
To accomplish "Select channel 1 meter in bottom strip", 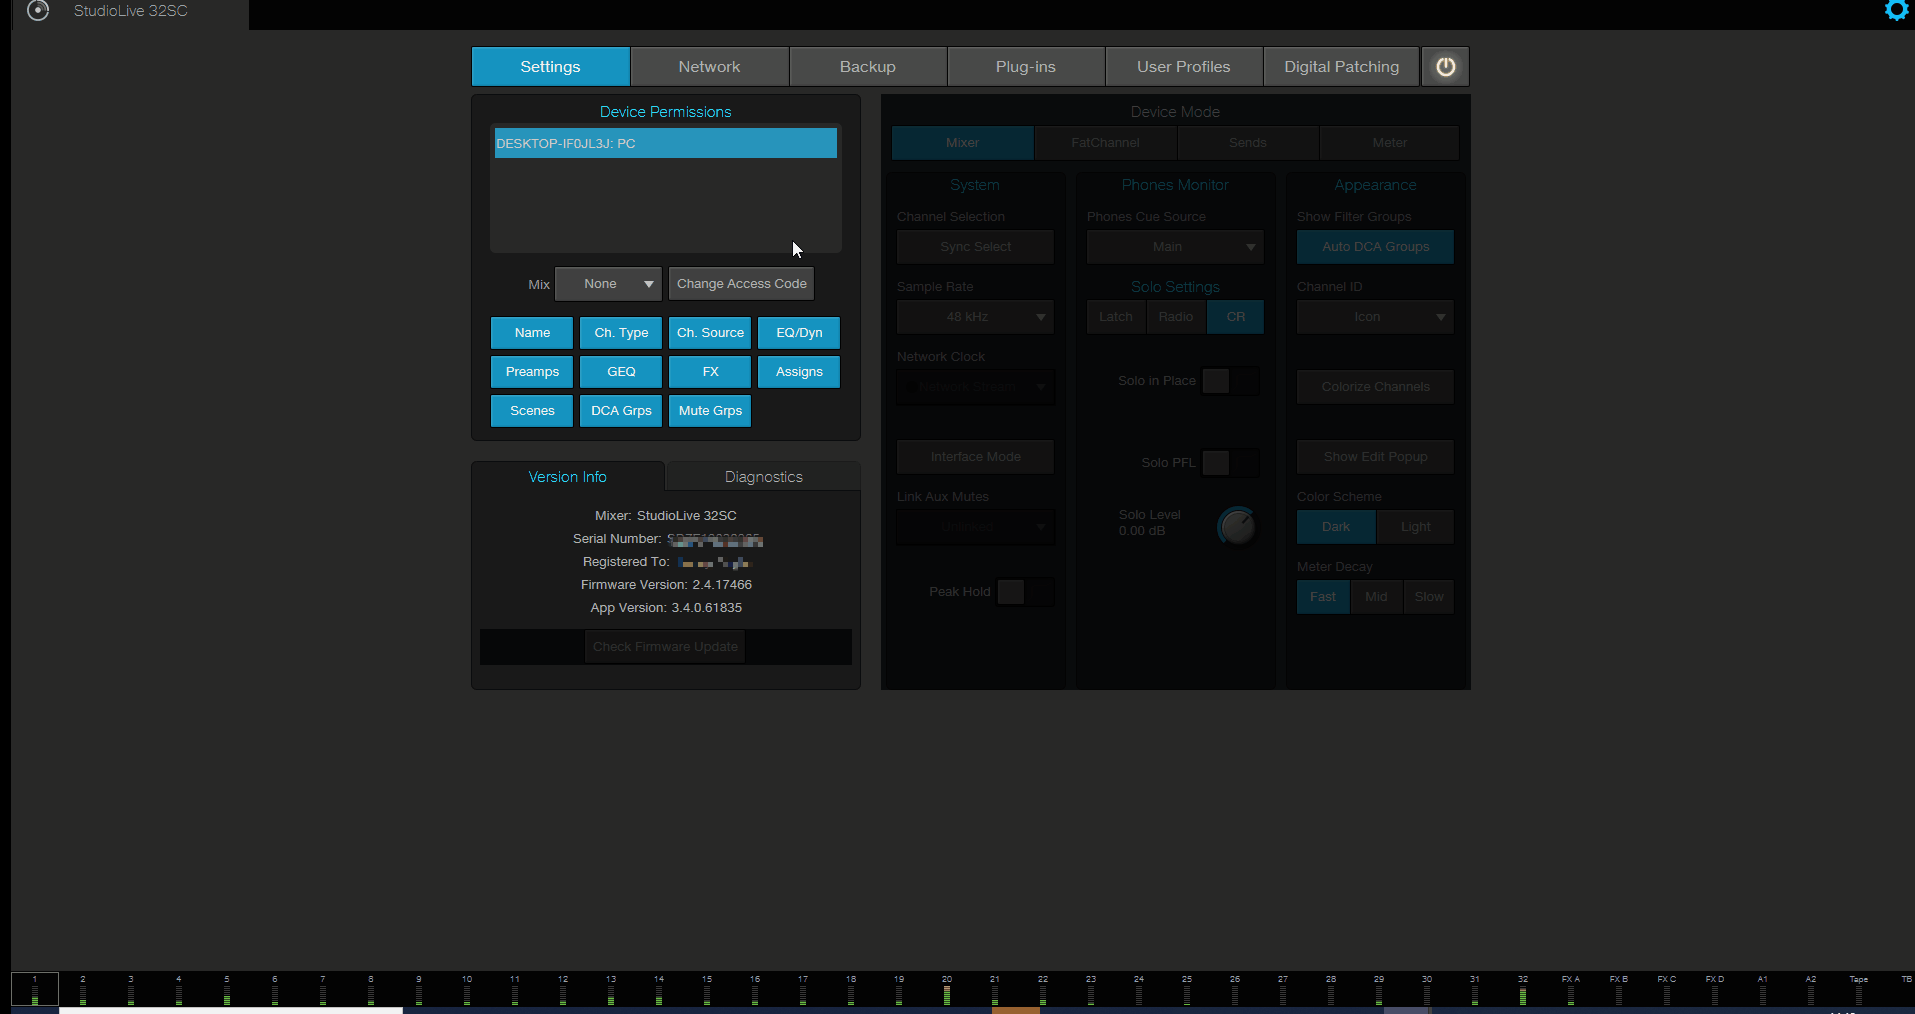I will coord(35,989).
